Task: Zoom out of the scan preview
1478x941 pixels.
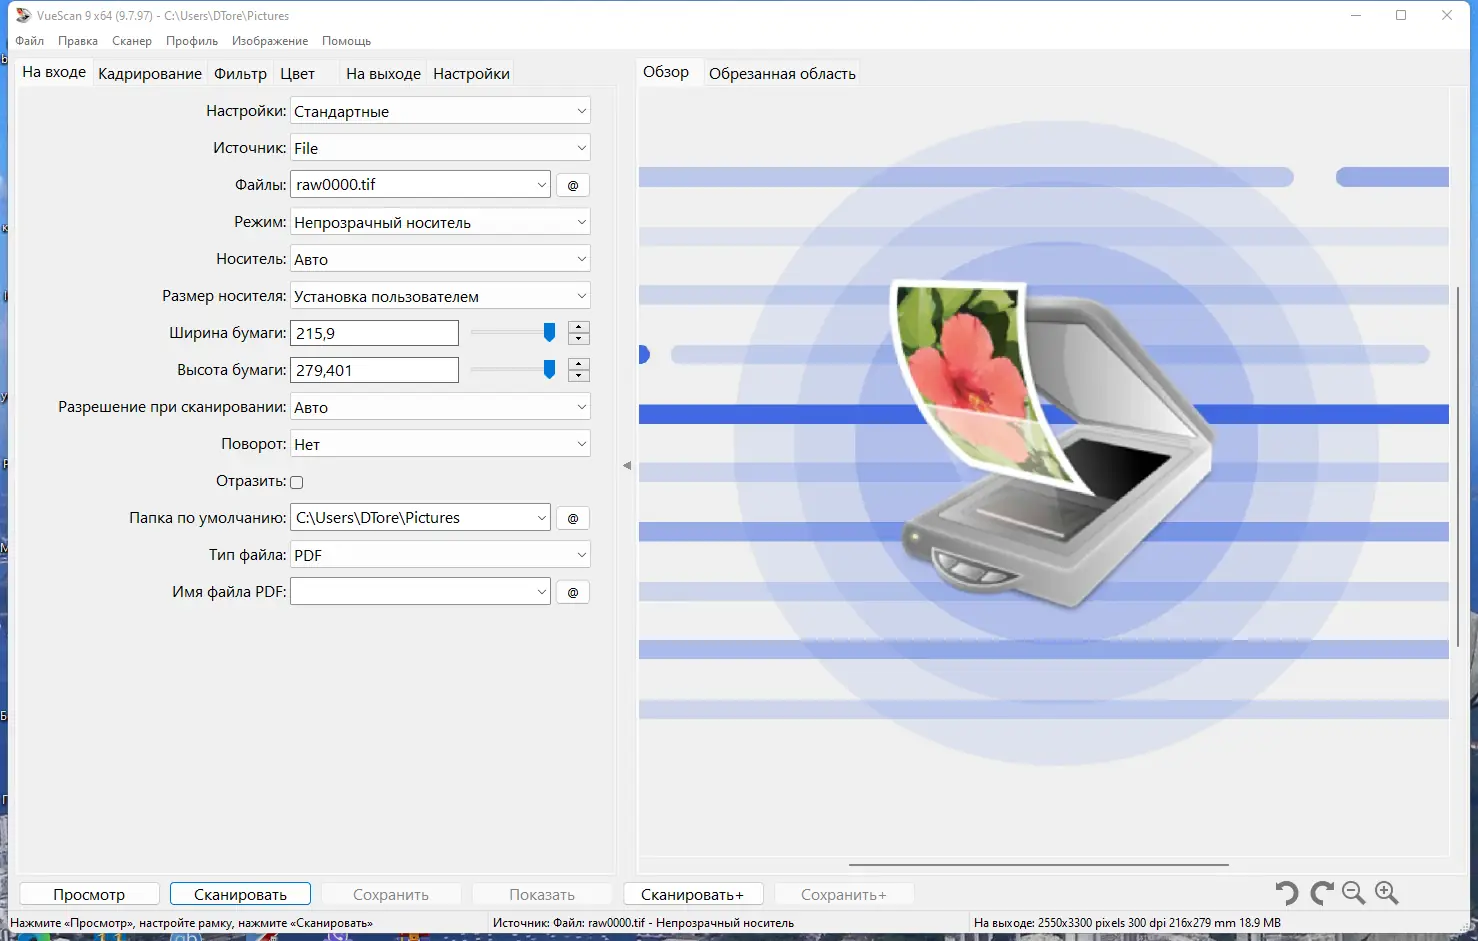Action: pos(1353,892)
